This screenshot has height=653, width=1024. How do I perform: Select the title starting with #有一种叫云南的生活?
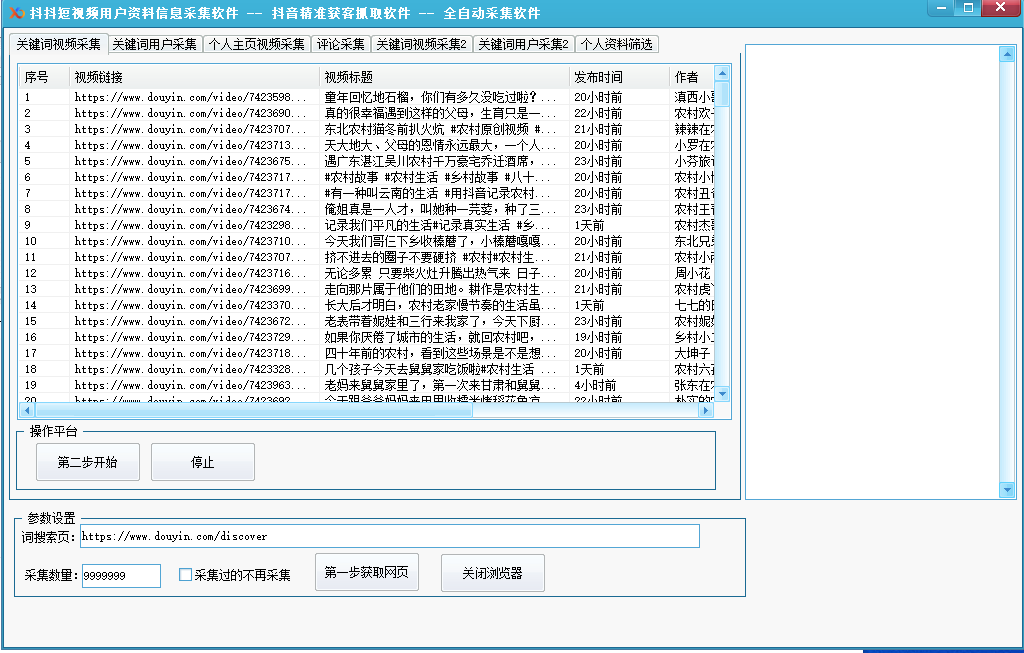click(438, 193)
